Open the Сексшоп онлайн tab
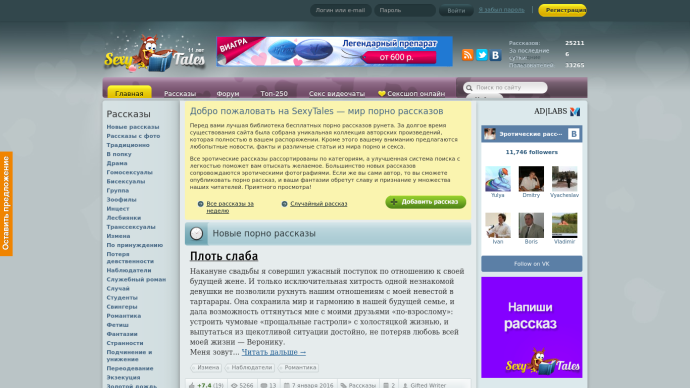The width and height of the screenshot is (690, 388). pos(411,93)
